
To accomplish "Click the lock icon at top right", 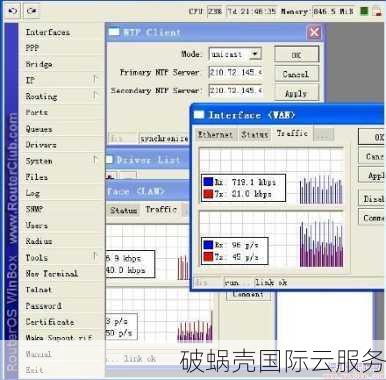I will click(x=378, y=12).
